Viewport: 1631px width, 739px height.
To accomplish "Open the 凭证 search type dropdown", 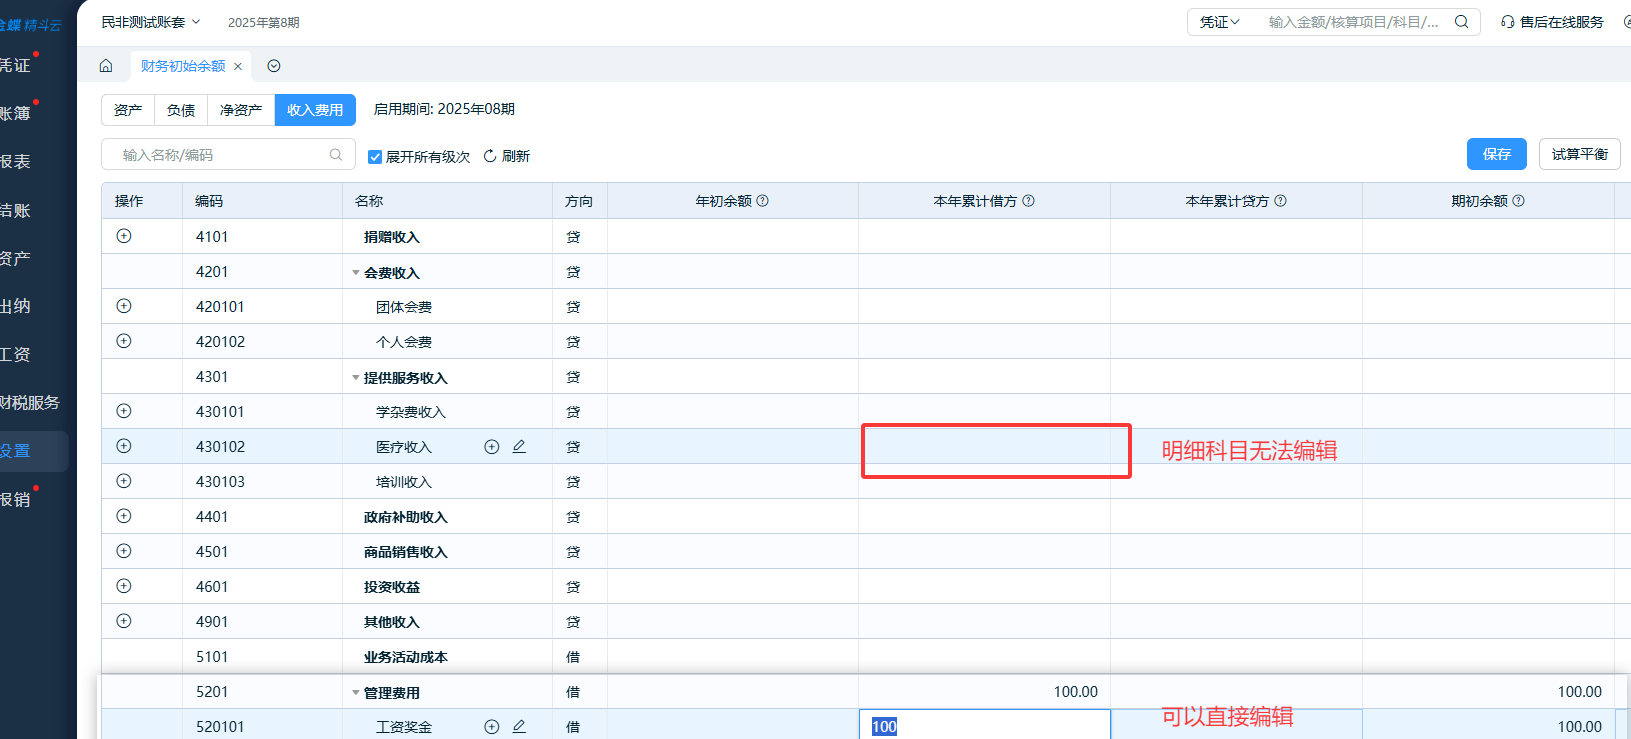I will 1219,22.
